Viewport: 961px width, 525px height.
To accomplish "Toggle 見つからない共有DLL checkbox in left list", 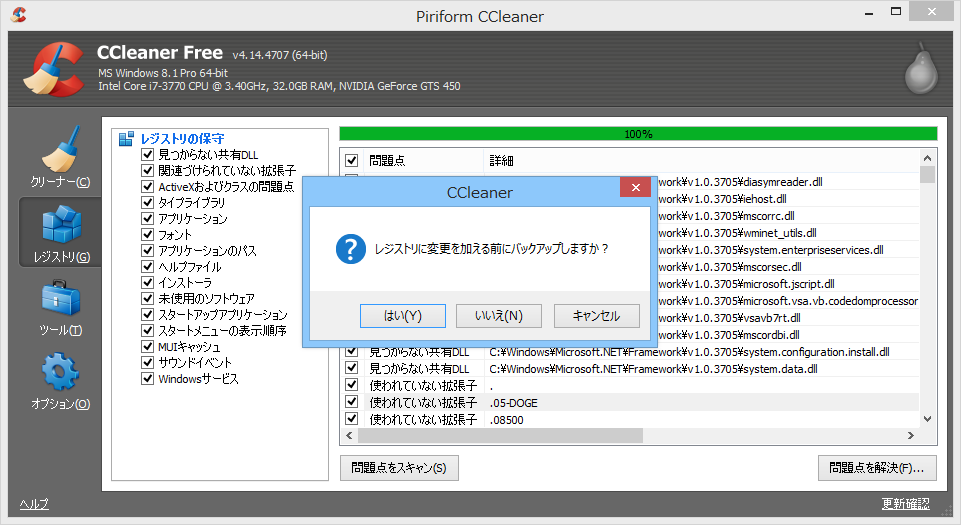I will coord(147,154).
